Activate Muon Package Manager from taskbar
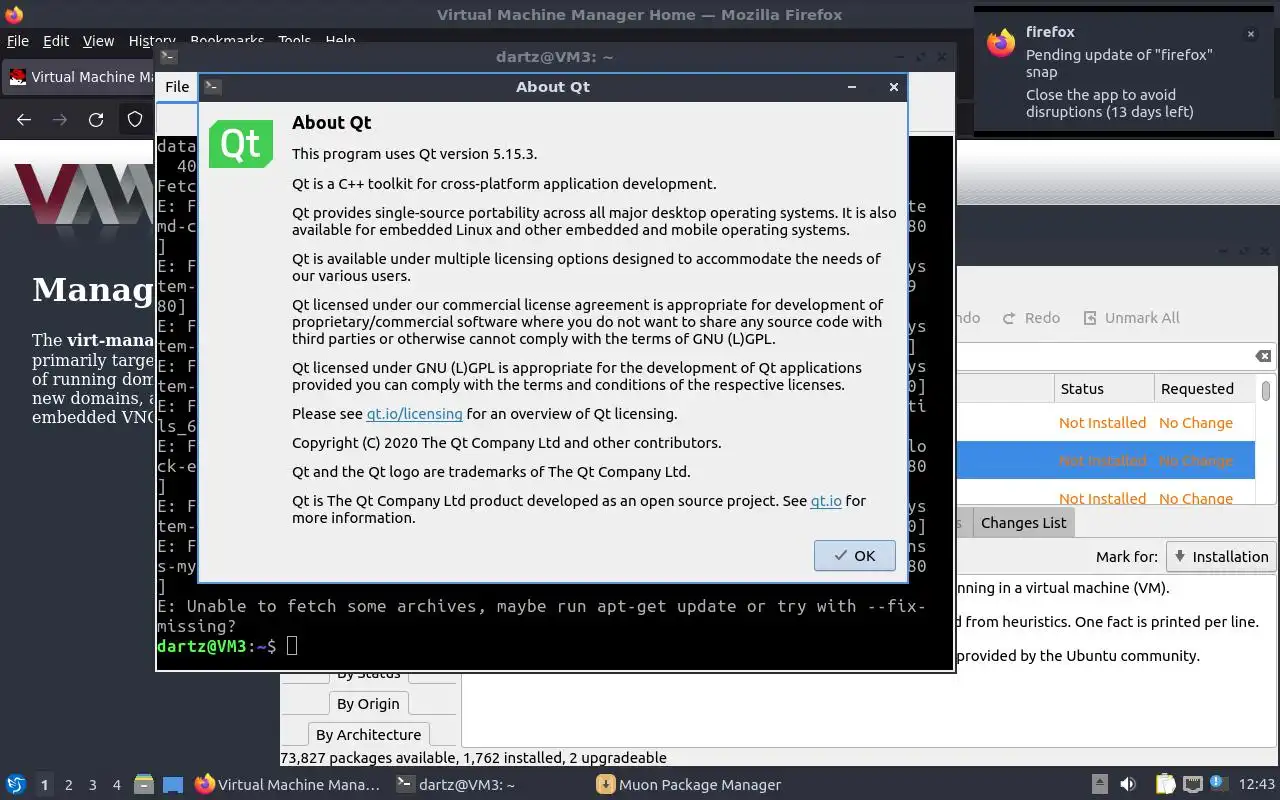1280x800 pixels. (690, 785)
